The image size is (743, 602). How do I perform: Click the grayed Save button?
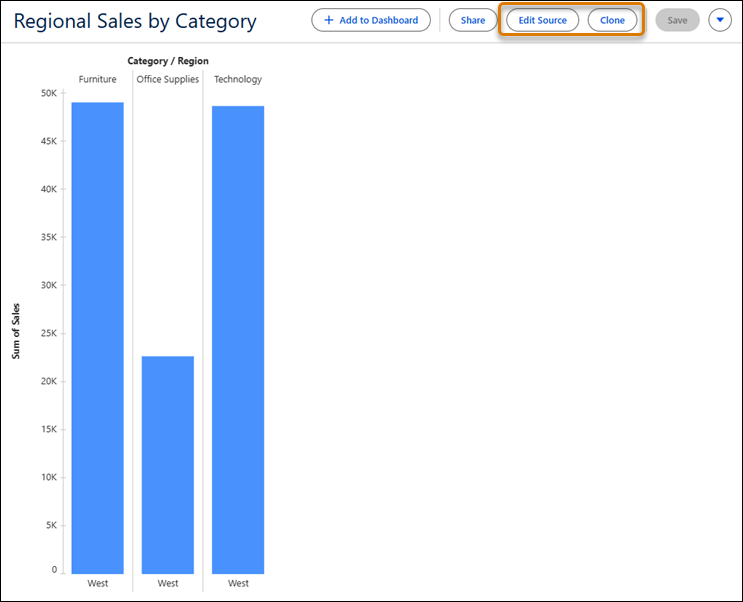click(x=677, y=20)
